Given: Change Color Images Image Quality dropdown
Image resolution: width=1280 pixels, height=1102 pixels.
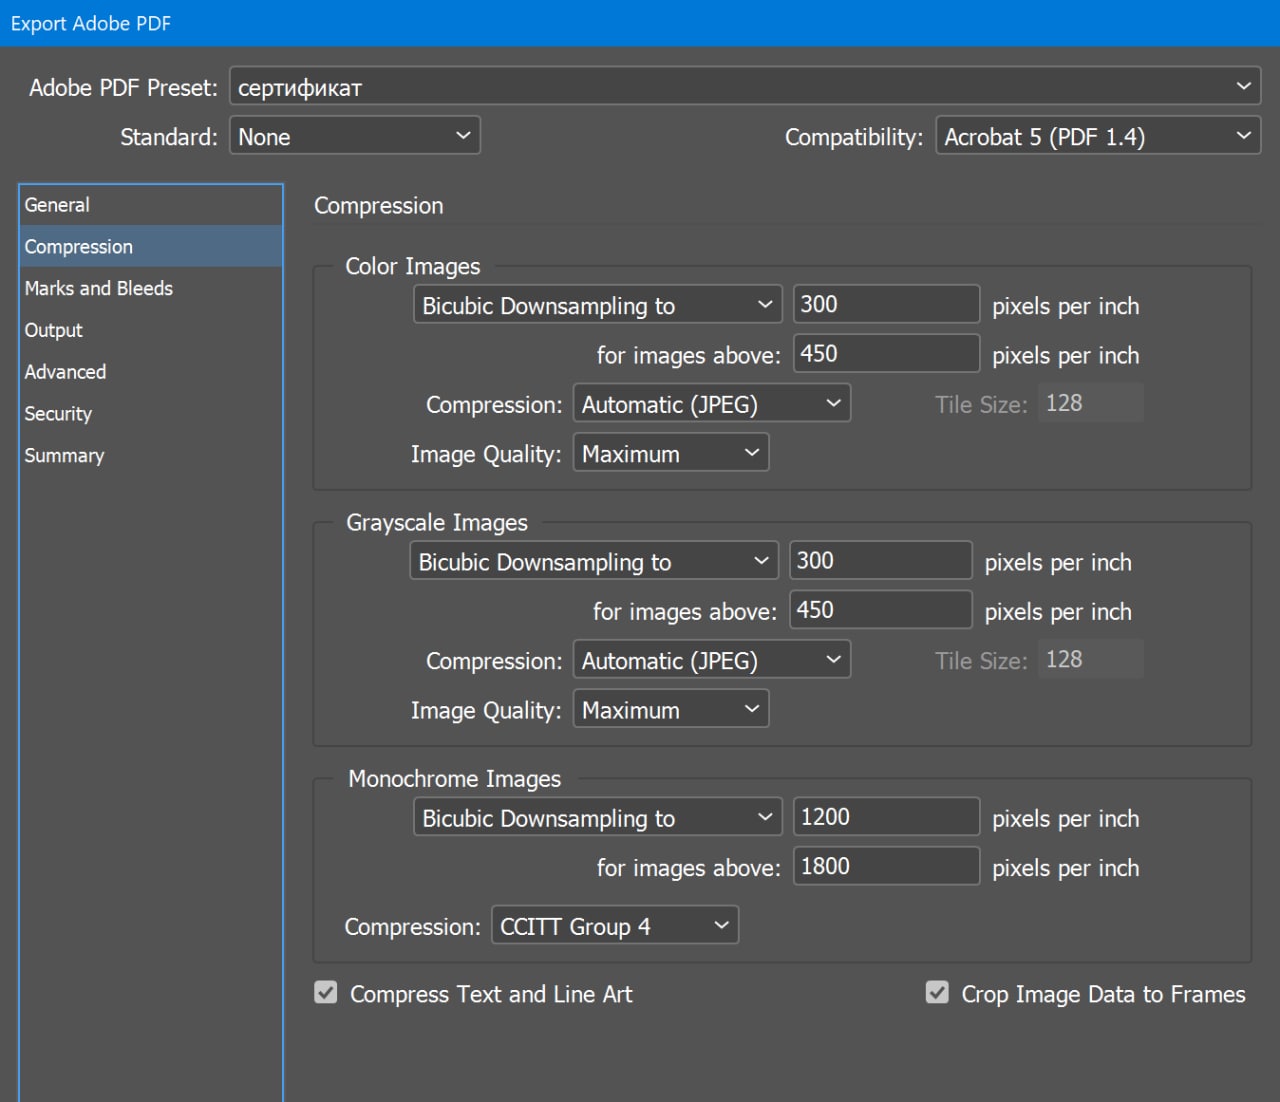Looking at the screenshot, I should [670, 454].
